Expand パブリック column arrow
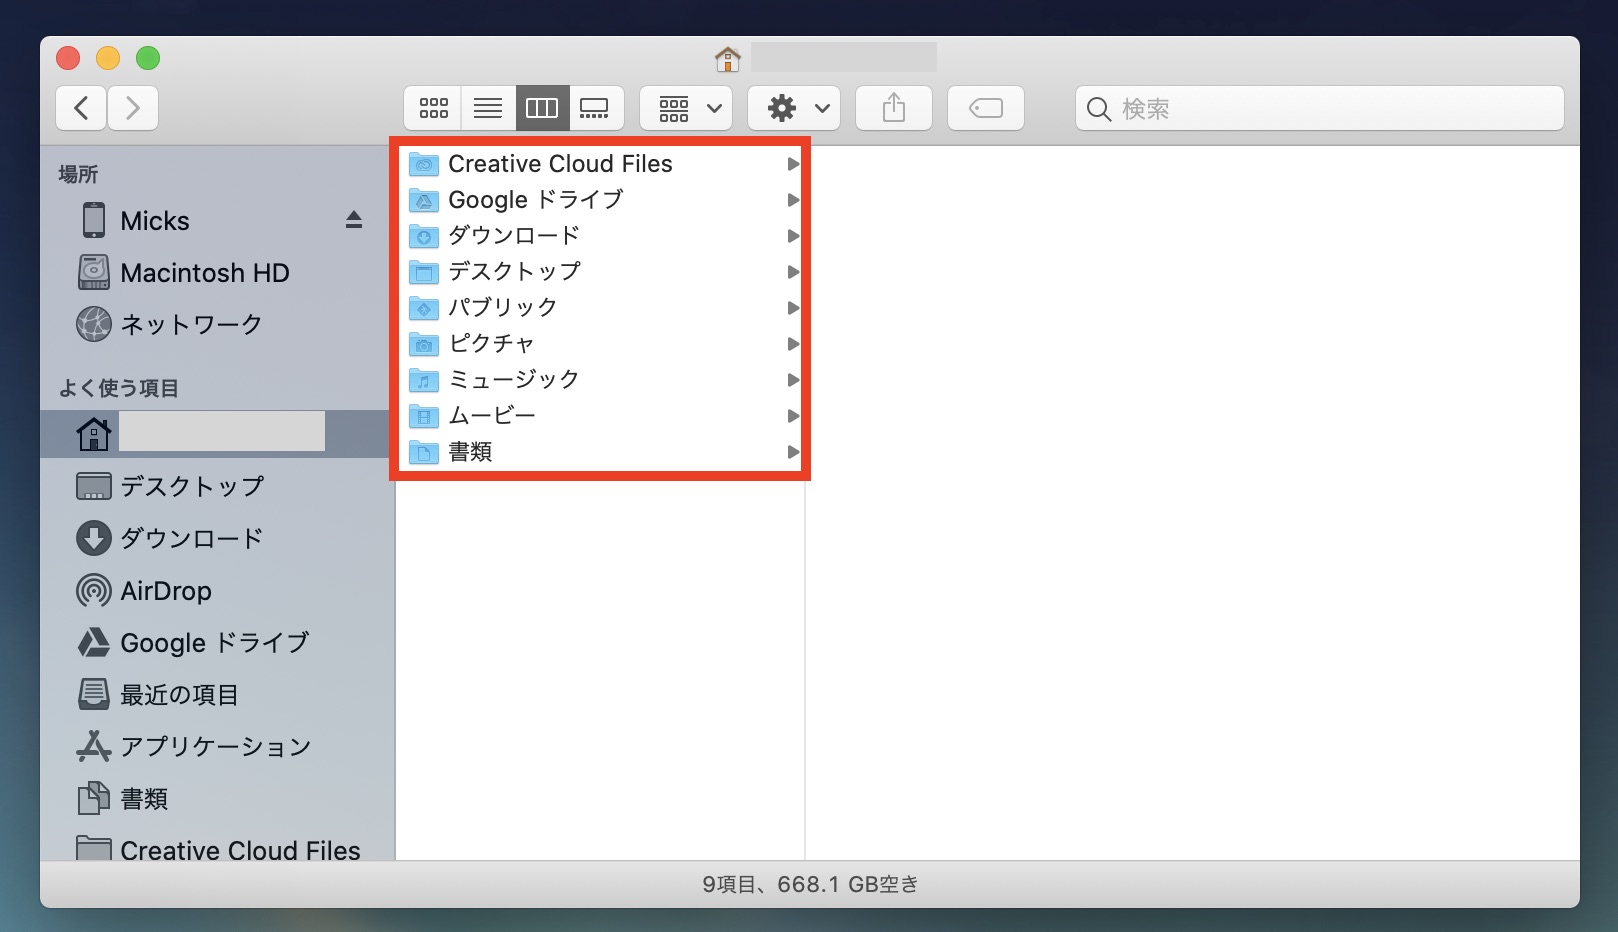Viewport: 1618px width, 932px height. point(793,308)
